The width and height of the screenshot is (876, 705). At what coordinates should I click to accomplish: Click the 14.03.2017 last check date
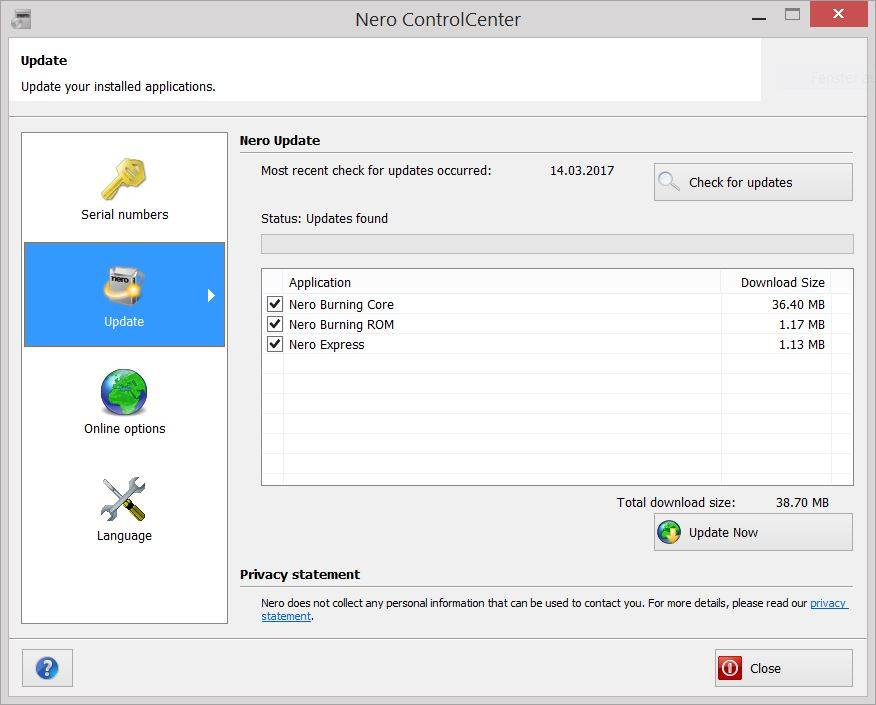[x=582, y=170]
